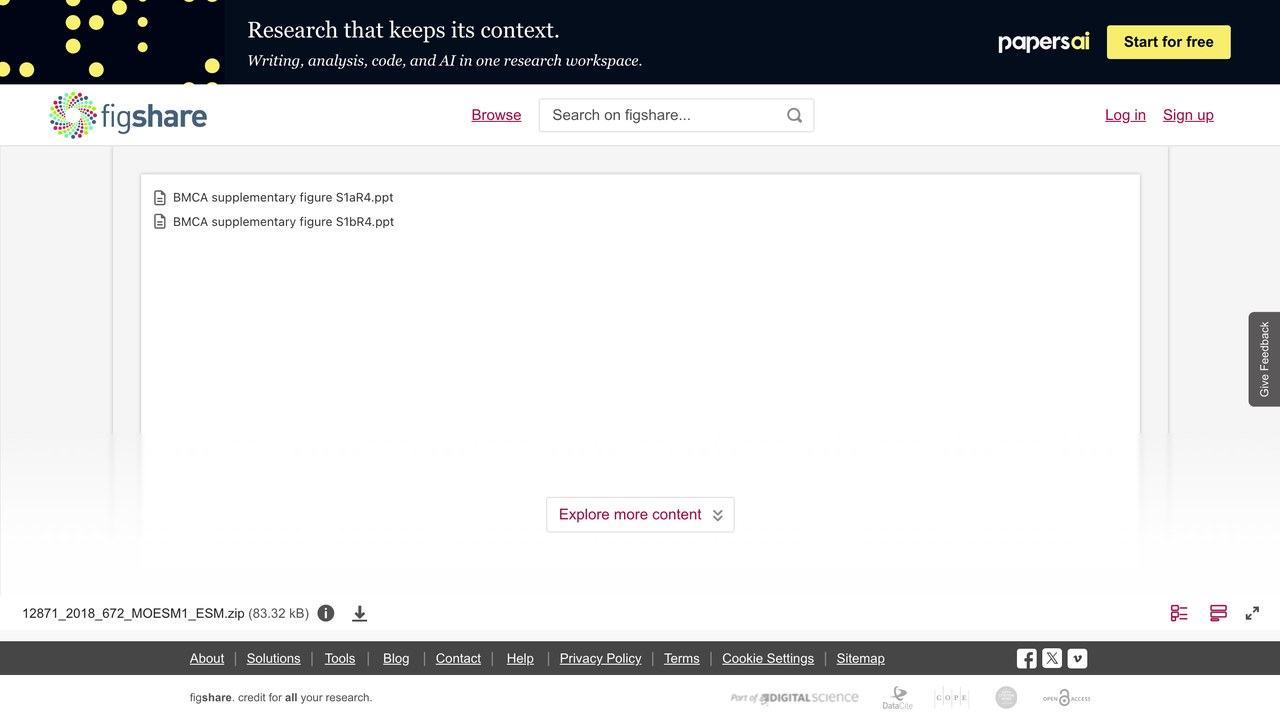Open the Tools footer link
Viewport: 1280px width, 720px height.
coord(340,658)
